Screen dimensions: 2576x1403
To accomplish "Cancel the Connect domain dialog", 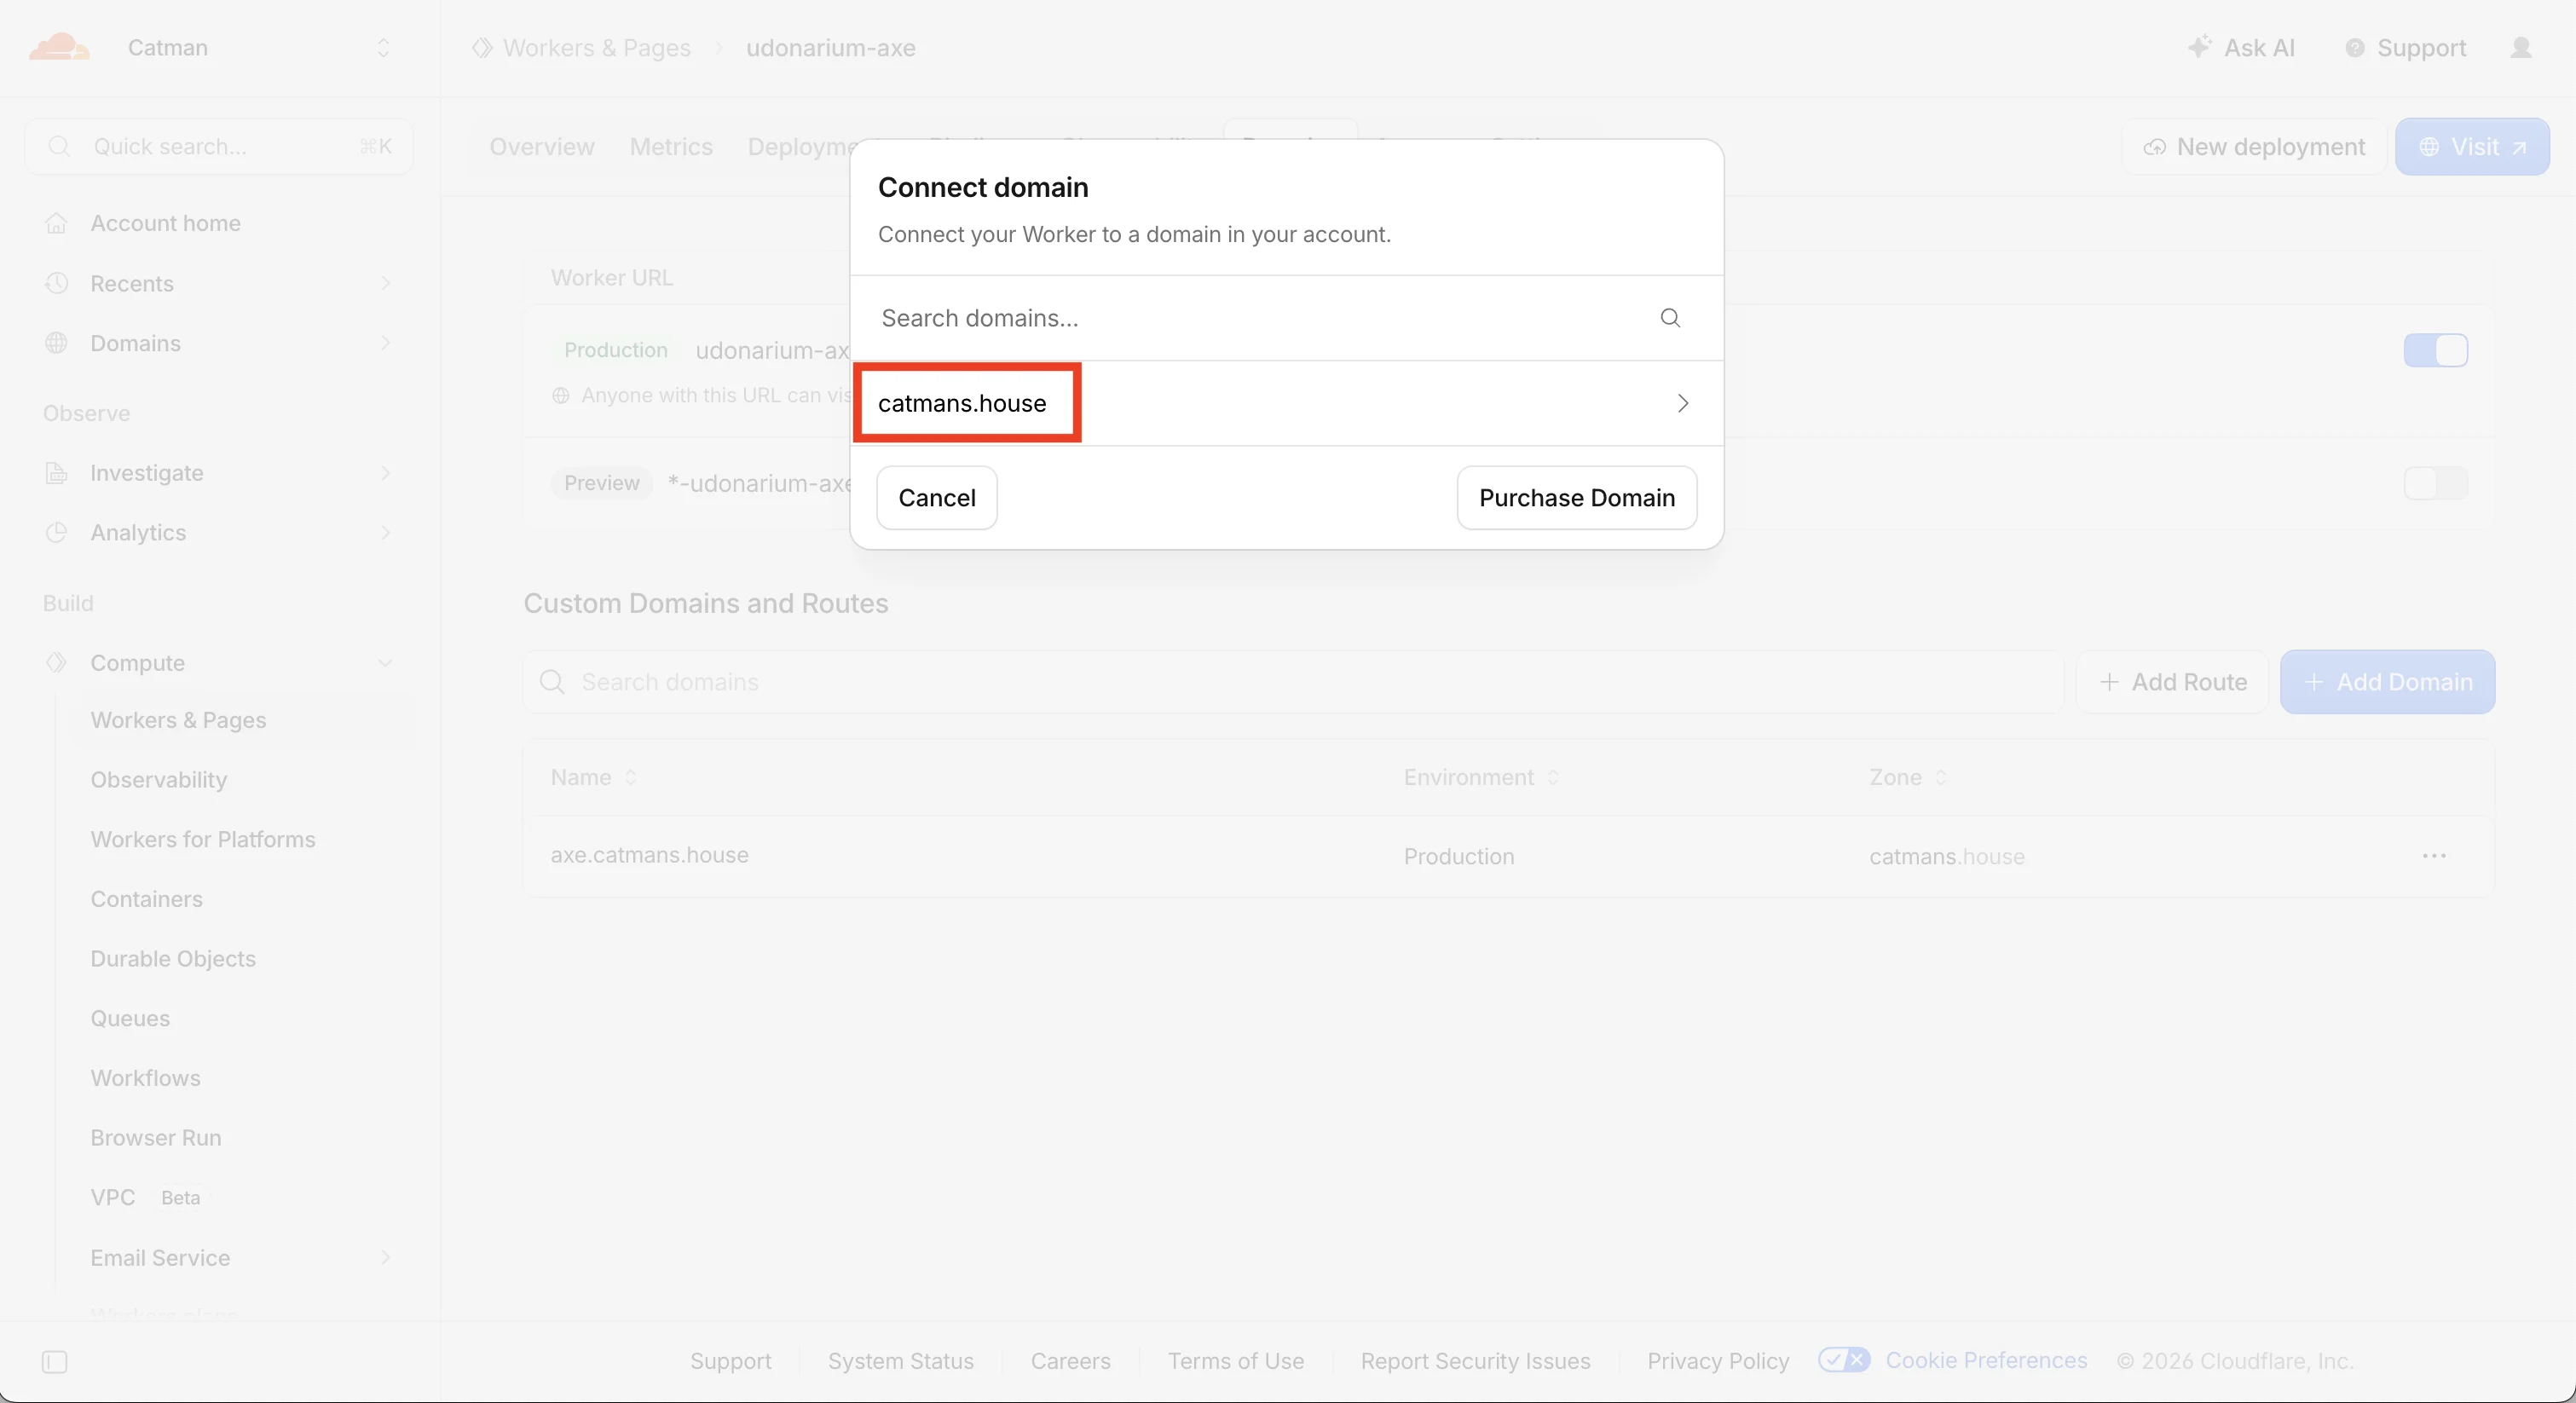I will [937, 498].
